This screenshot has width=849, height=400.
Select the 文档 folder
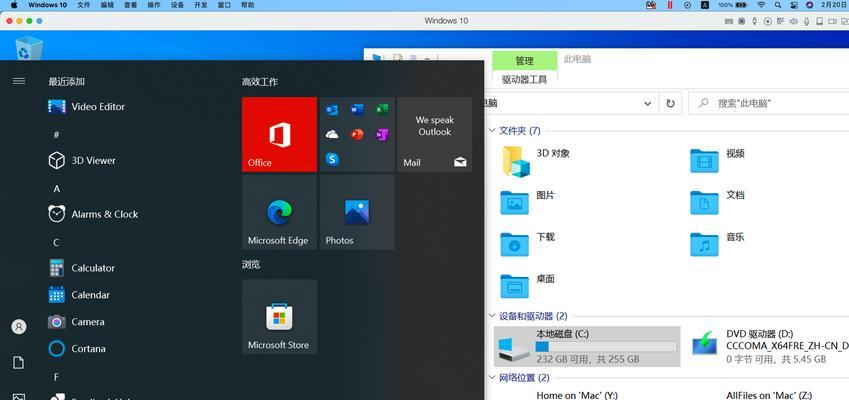pyautogui.click(x=718, y=202)
